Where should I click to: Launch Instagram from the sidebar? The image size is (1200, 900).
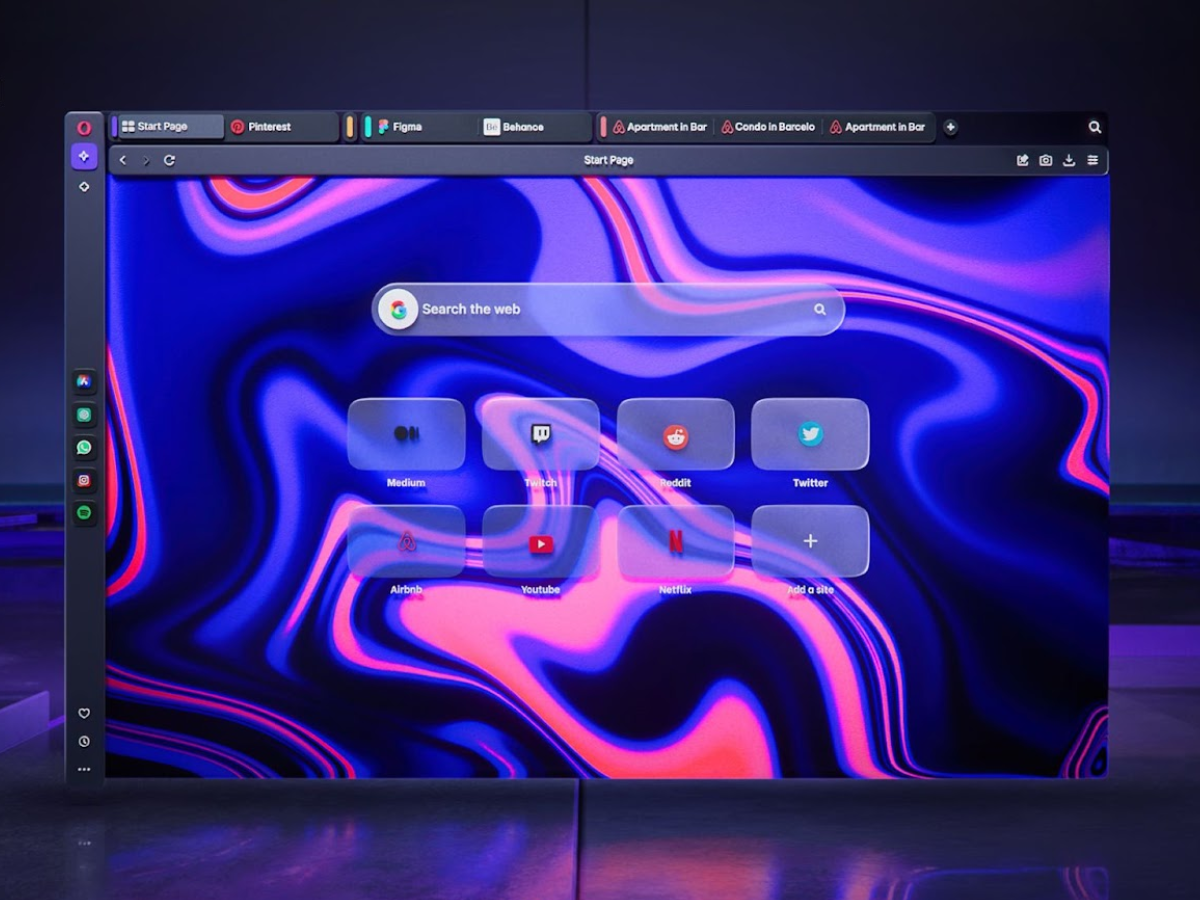[x=84, y=480]
